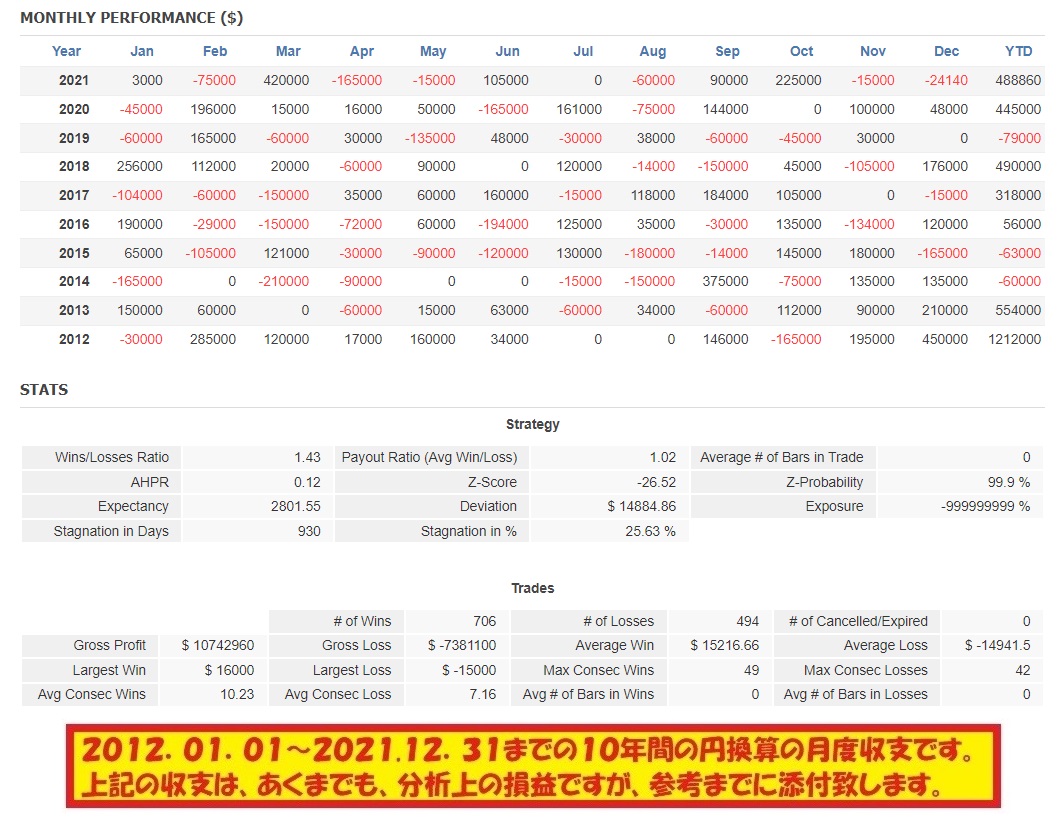Click the Strategy subsection title
This screenshot has width=1064, height=819.
click(533, 425)
